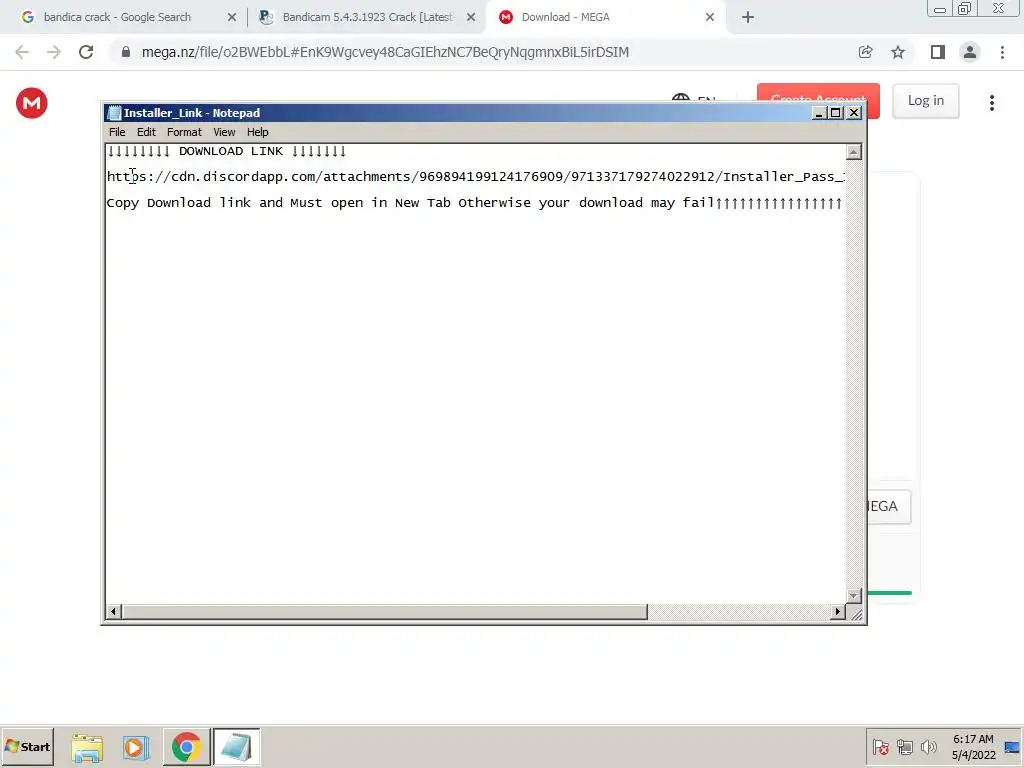Switch to Bandicam 5.4.3.1923 Crack tab
1024x768 pixels.
tap(367, 17)
